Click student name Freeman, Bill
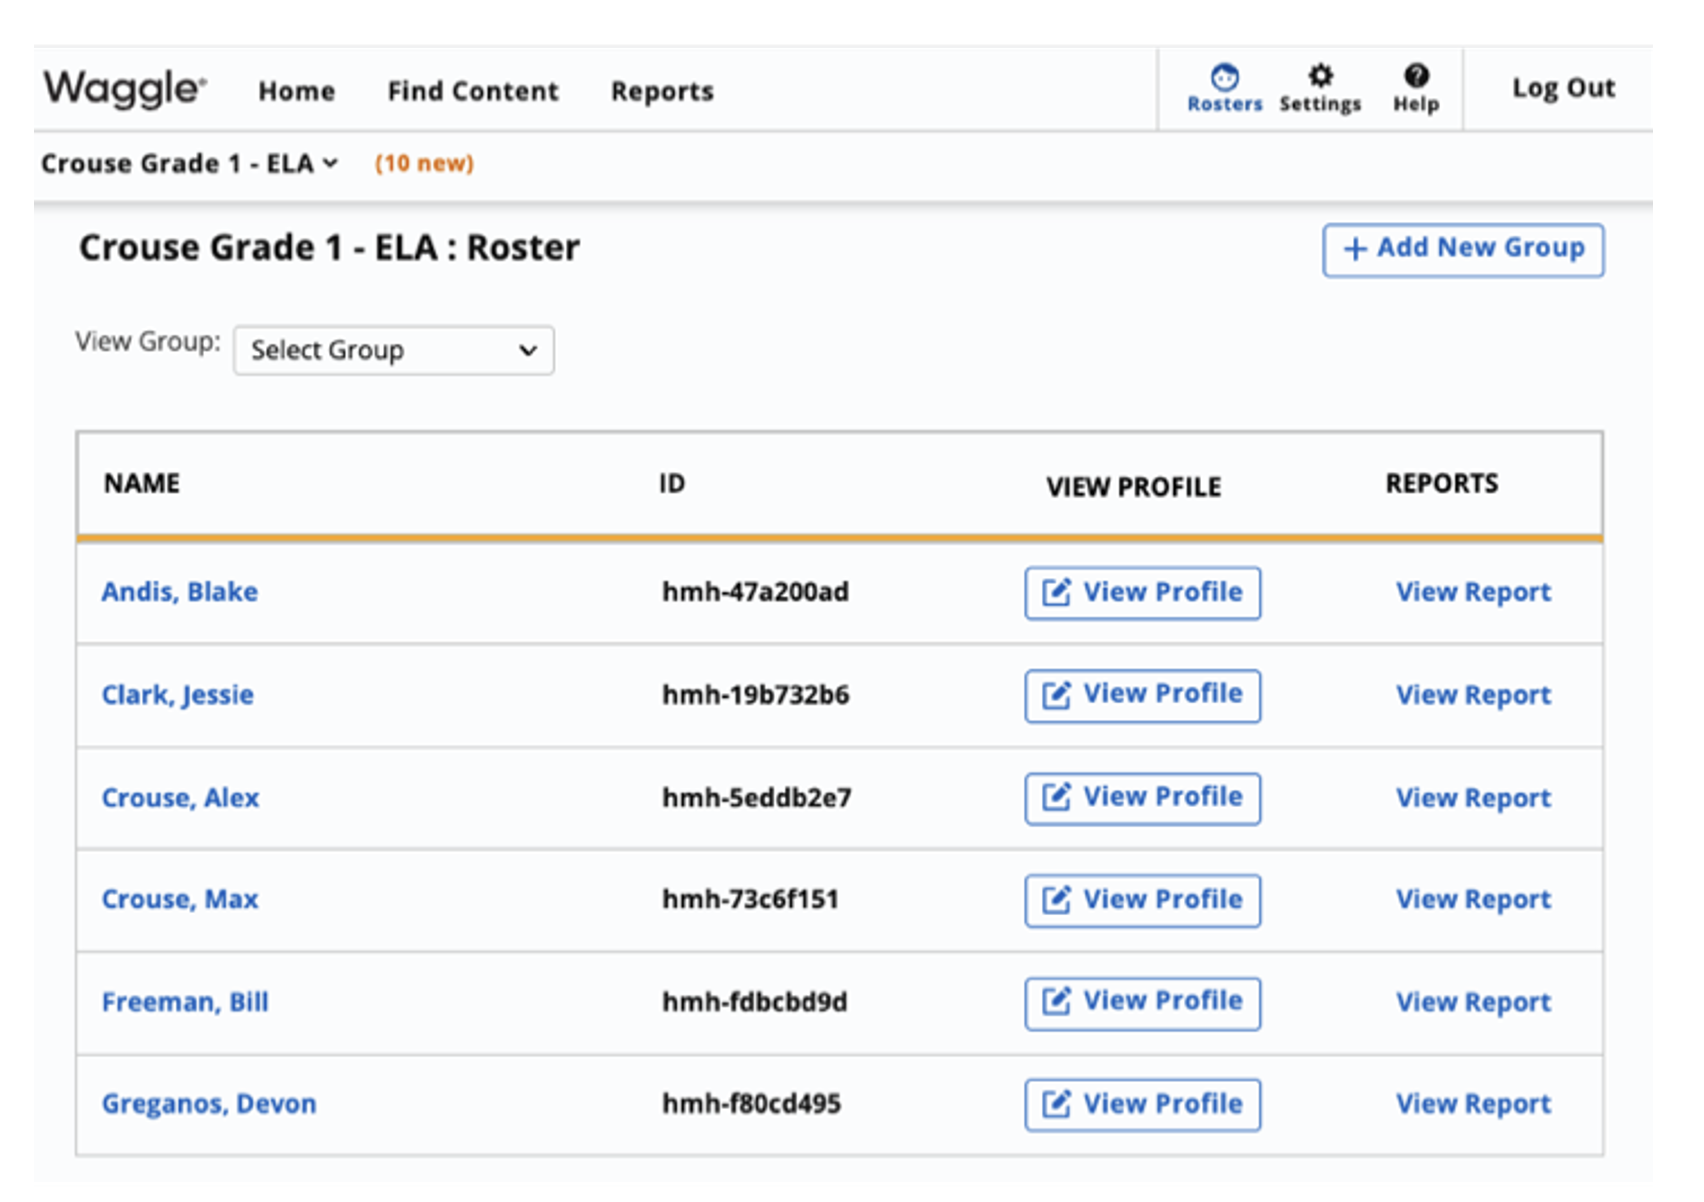The image size is (1704, 1202). pyautogui.click(x=185, y=1002)
